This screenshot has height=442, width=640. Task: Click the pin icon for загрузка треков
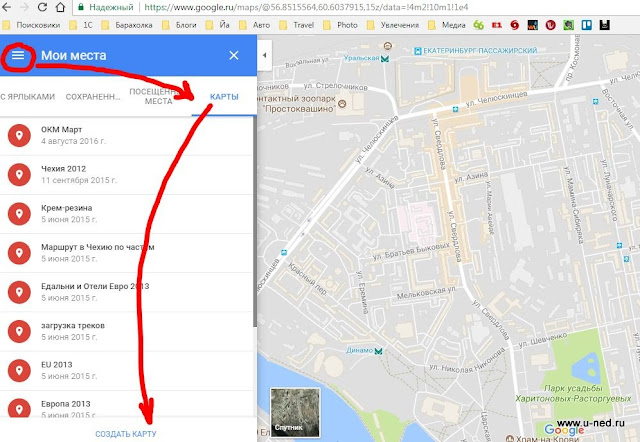[16, 331]
